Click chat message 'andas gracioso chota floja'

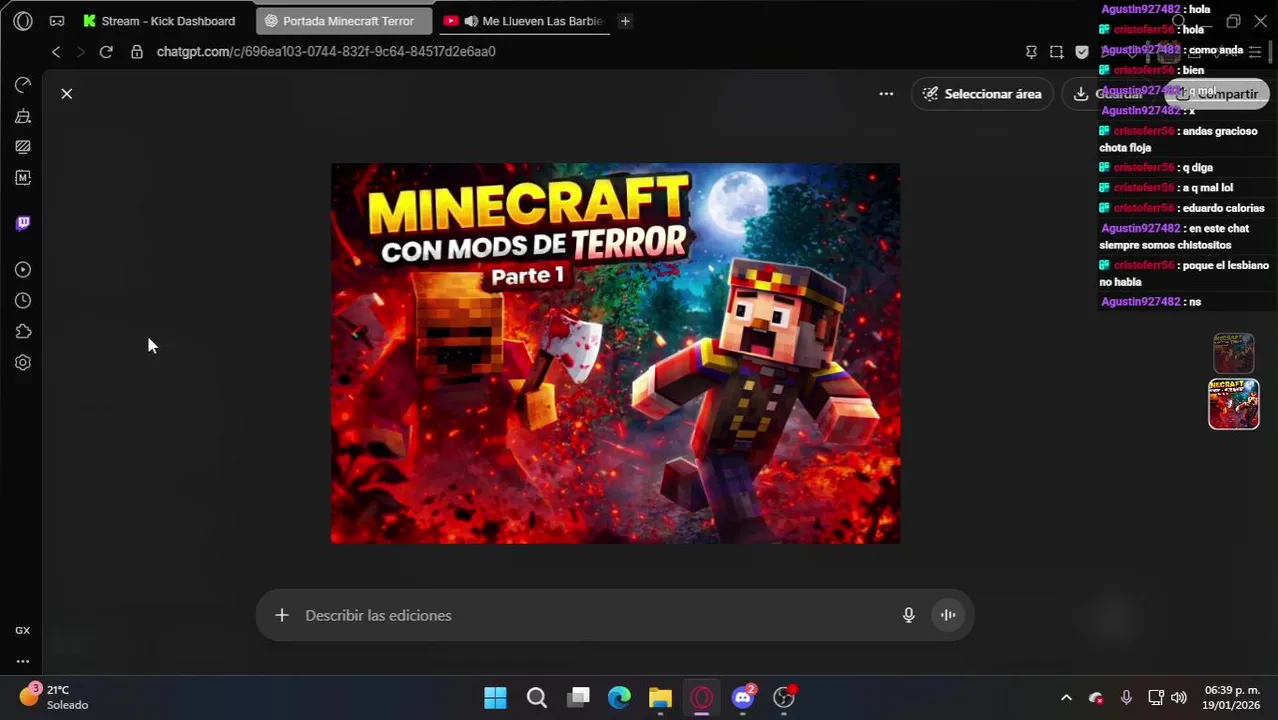1179,139
